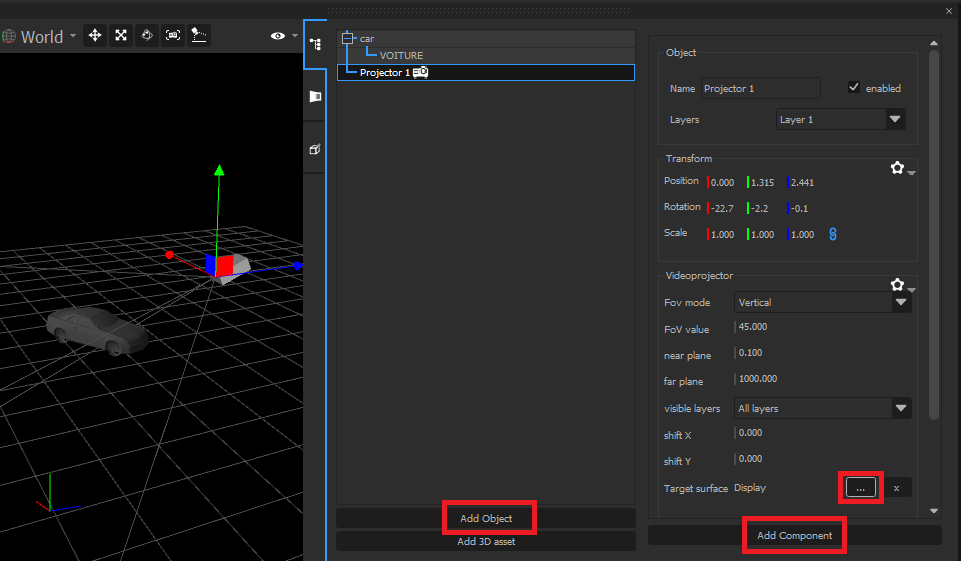
Task: Switch to the cube objects side tab
Action: click(x=315, y=149)
